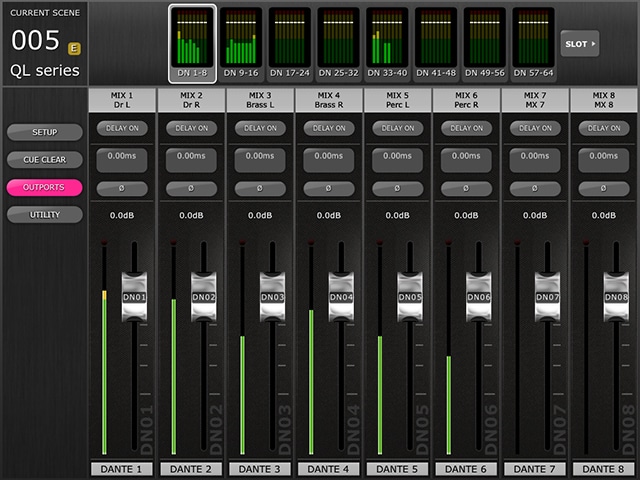Open the UTILITY page
The image size is (640, 480).
pyautogui.click(x=44, y=215)
